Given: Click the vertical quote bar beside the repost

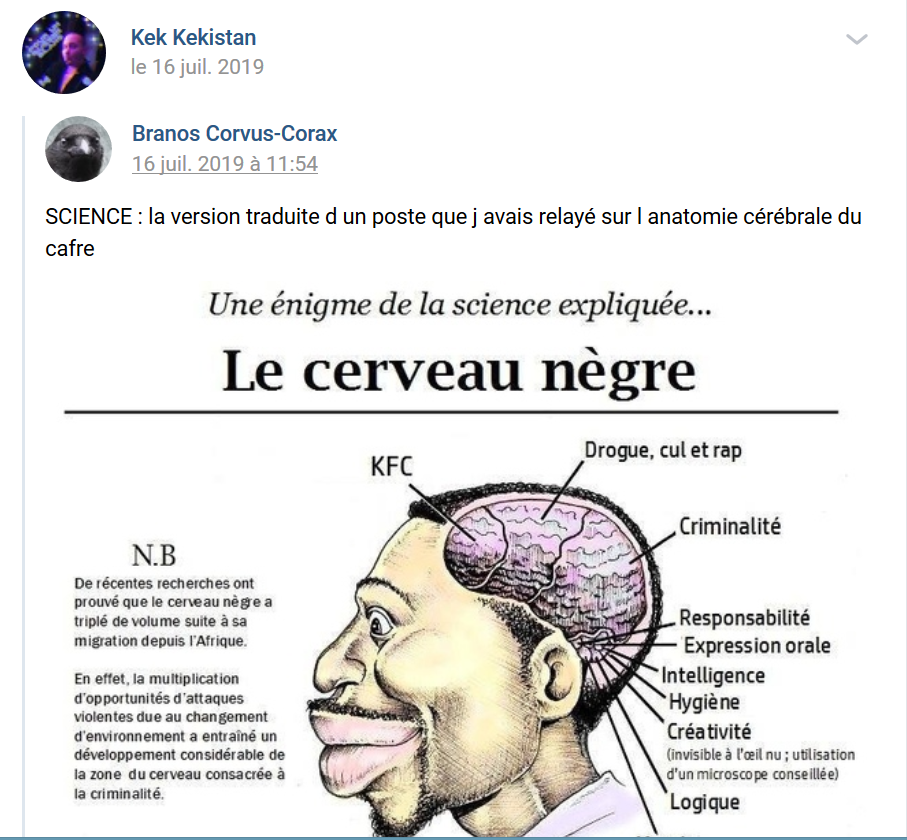Looking at the screenshot, I should 24,476.
